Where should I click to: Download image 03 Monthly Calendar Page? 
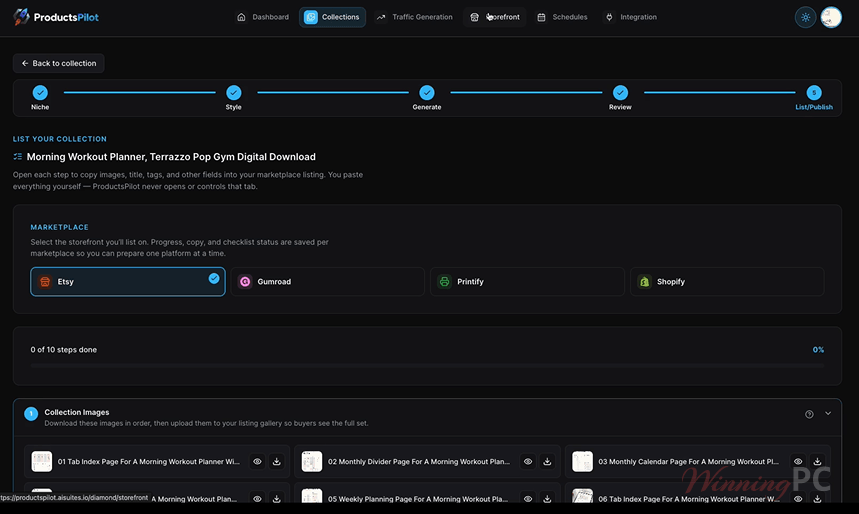(817, 461)
